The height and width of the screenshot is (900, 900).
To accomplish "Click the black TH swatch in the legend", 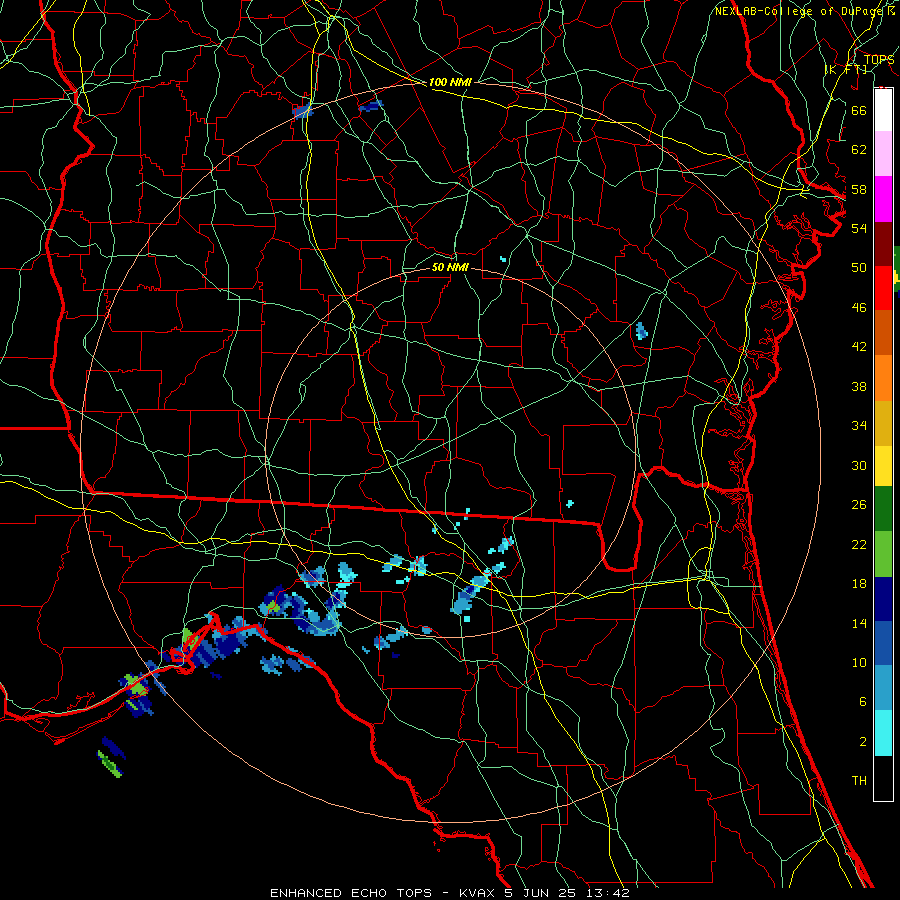I will [x=883, y=778].
